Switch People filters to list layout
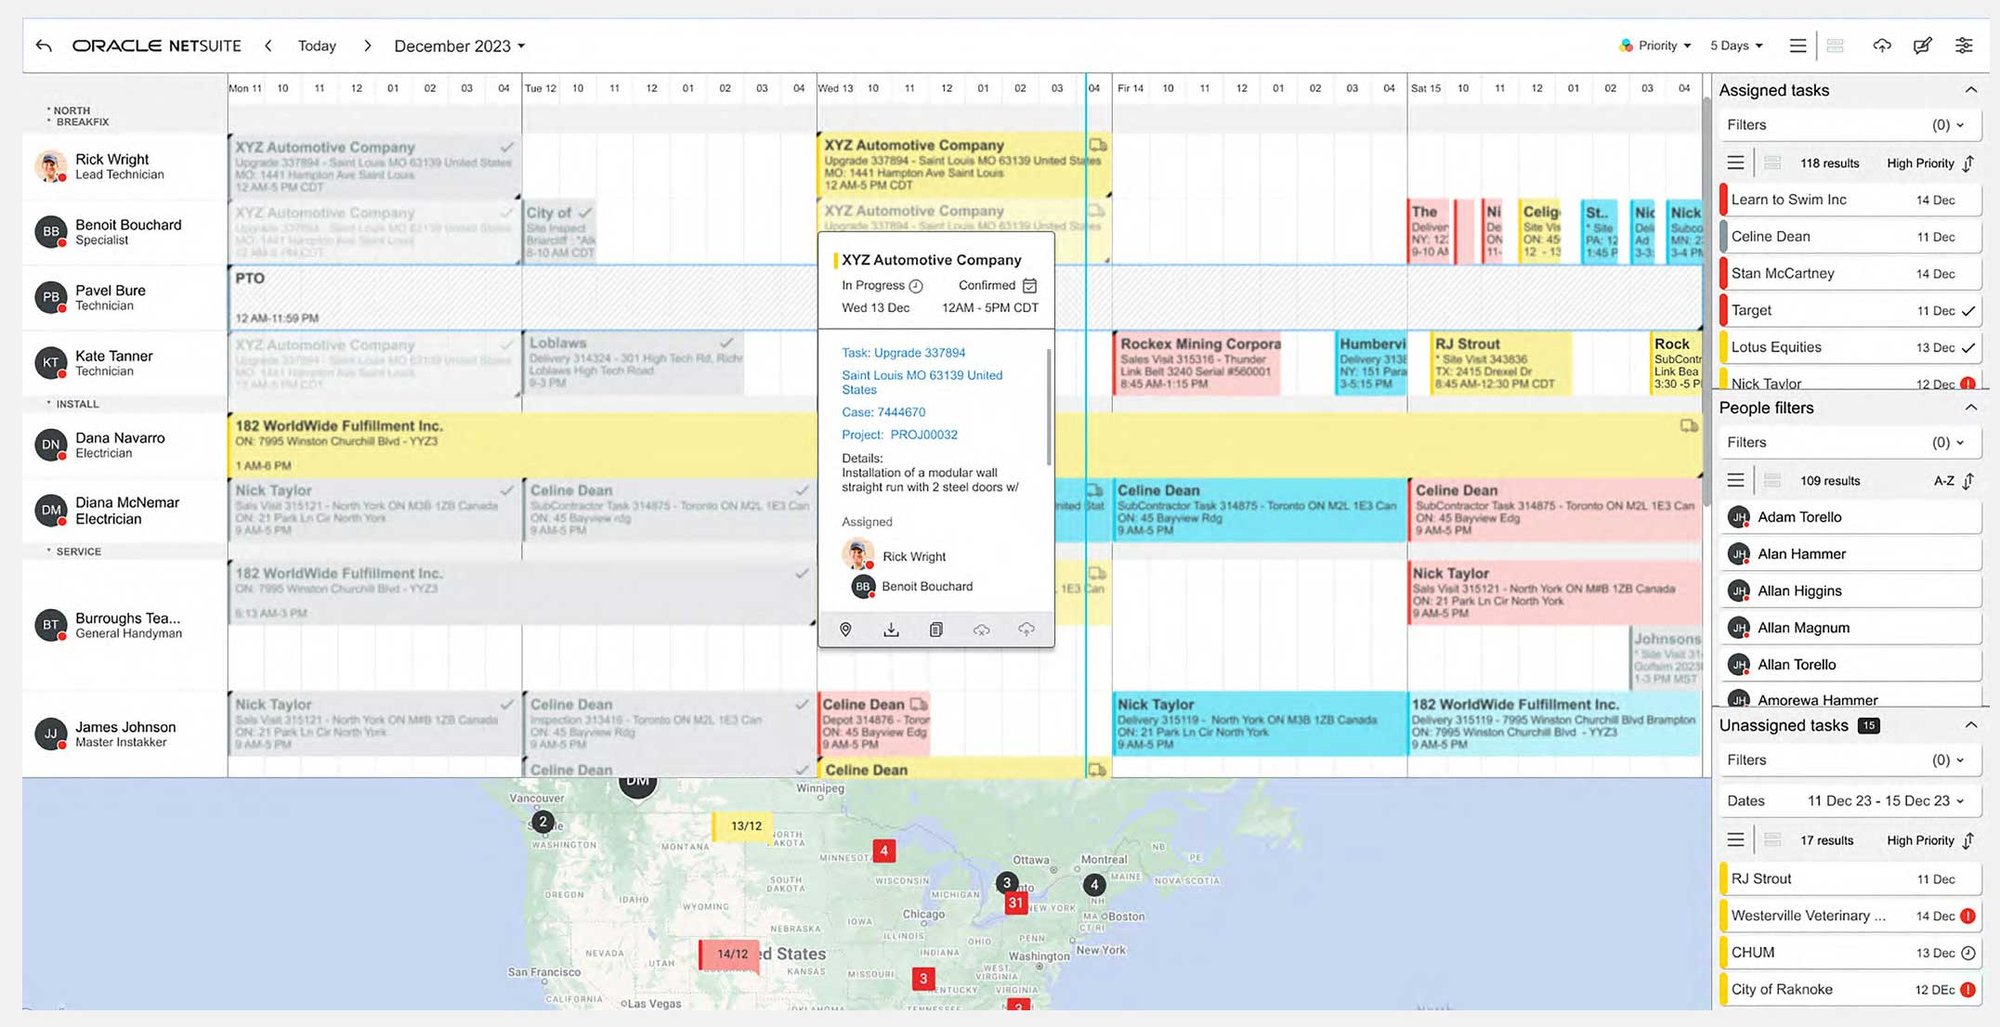Viewport: 2000px width, 1027px height. tap(1736, 481)
